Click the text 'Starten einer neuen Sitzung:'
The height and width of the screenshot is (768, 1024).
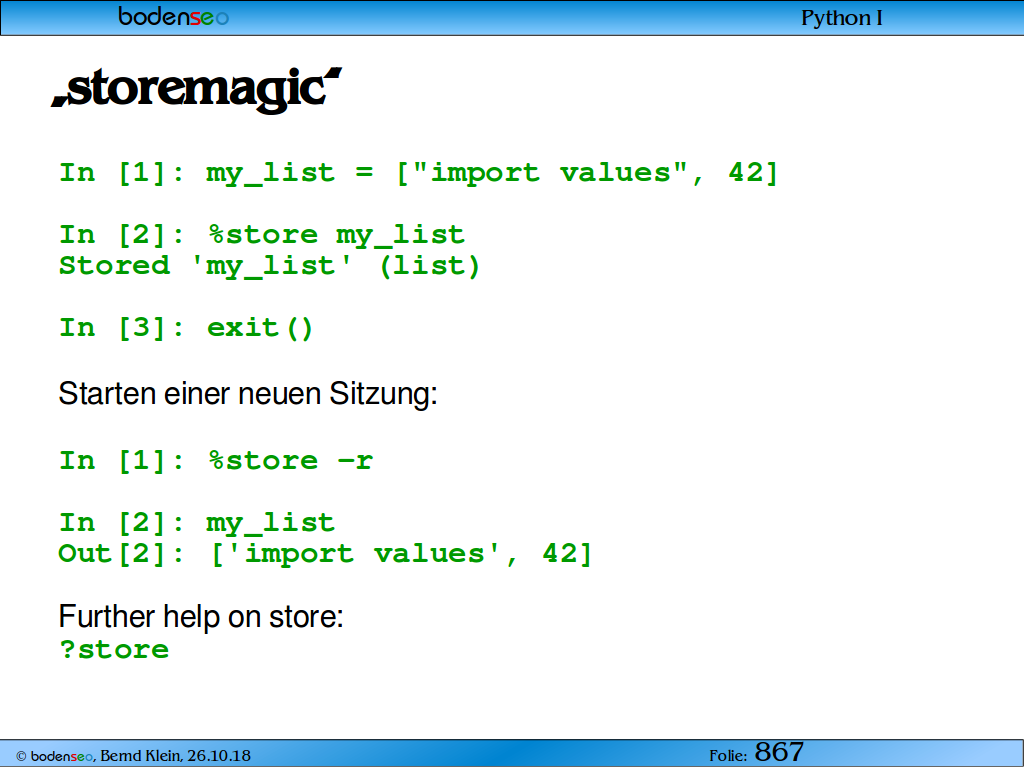pyautogui.click(x=248, y=394)
